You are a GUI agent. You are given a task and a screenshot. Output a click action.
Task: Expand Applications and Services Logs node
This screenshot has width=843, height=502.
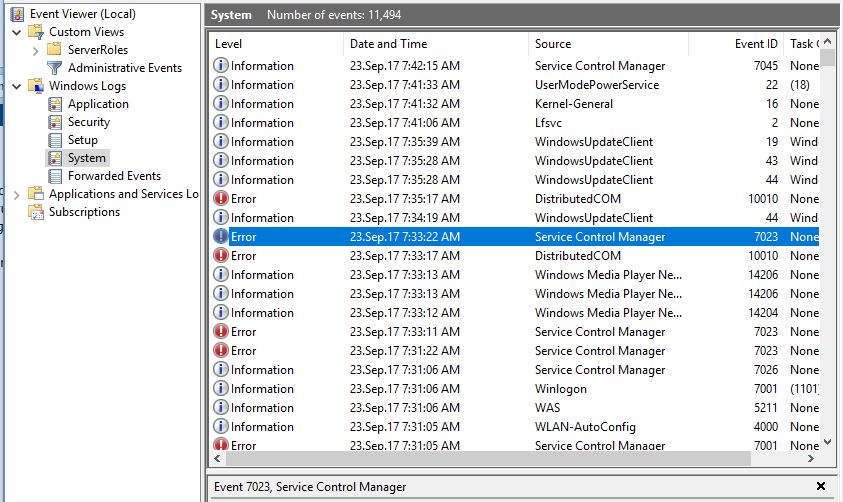(x=17, y=194)
